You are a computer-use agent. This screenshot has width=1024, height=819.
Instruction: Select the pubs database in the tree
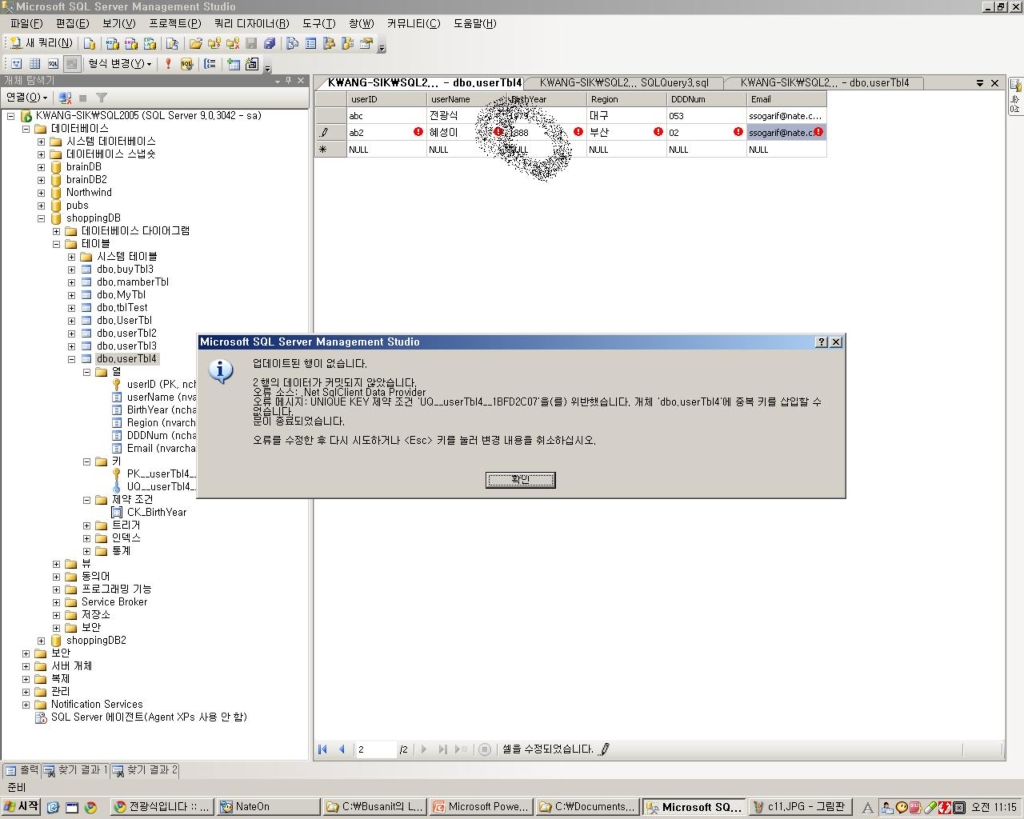tap(77, 206)
